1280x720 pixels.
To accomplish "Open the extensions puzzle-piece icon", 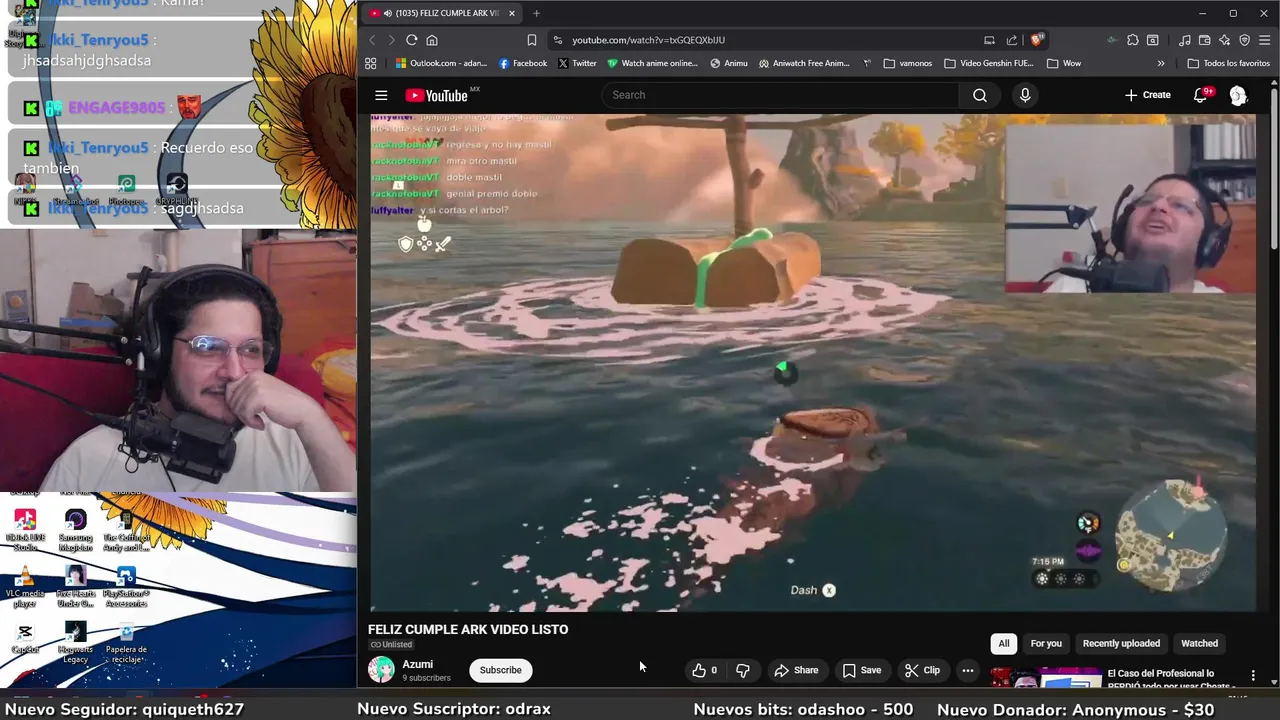I will pos(1133,40).
